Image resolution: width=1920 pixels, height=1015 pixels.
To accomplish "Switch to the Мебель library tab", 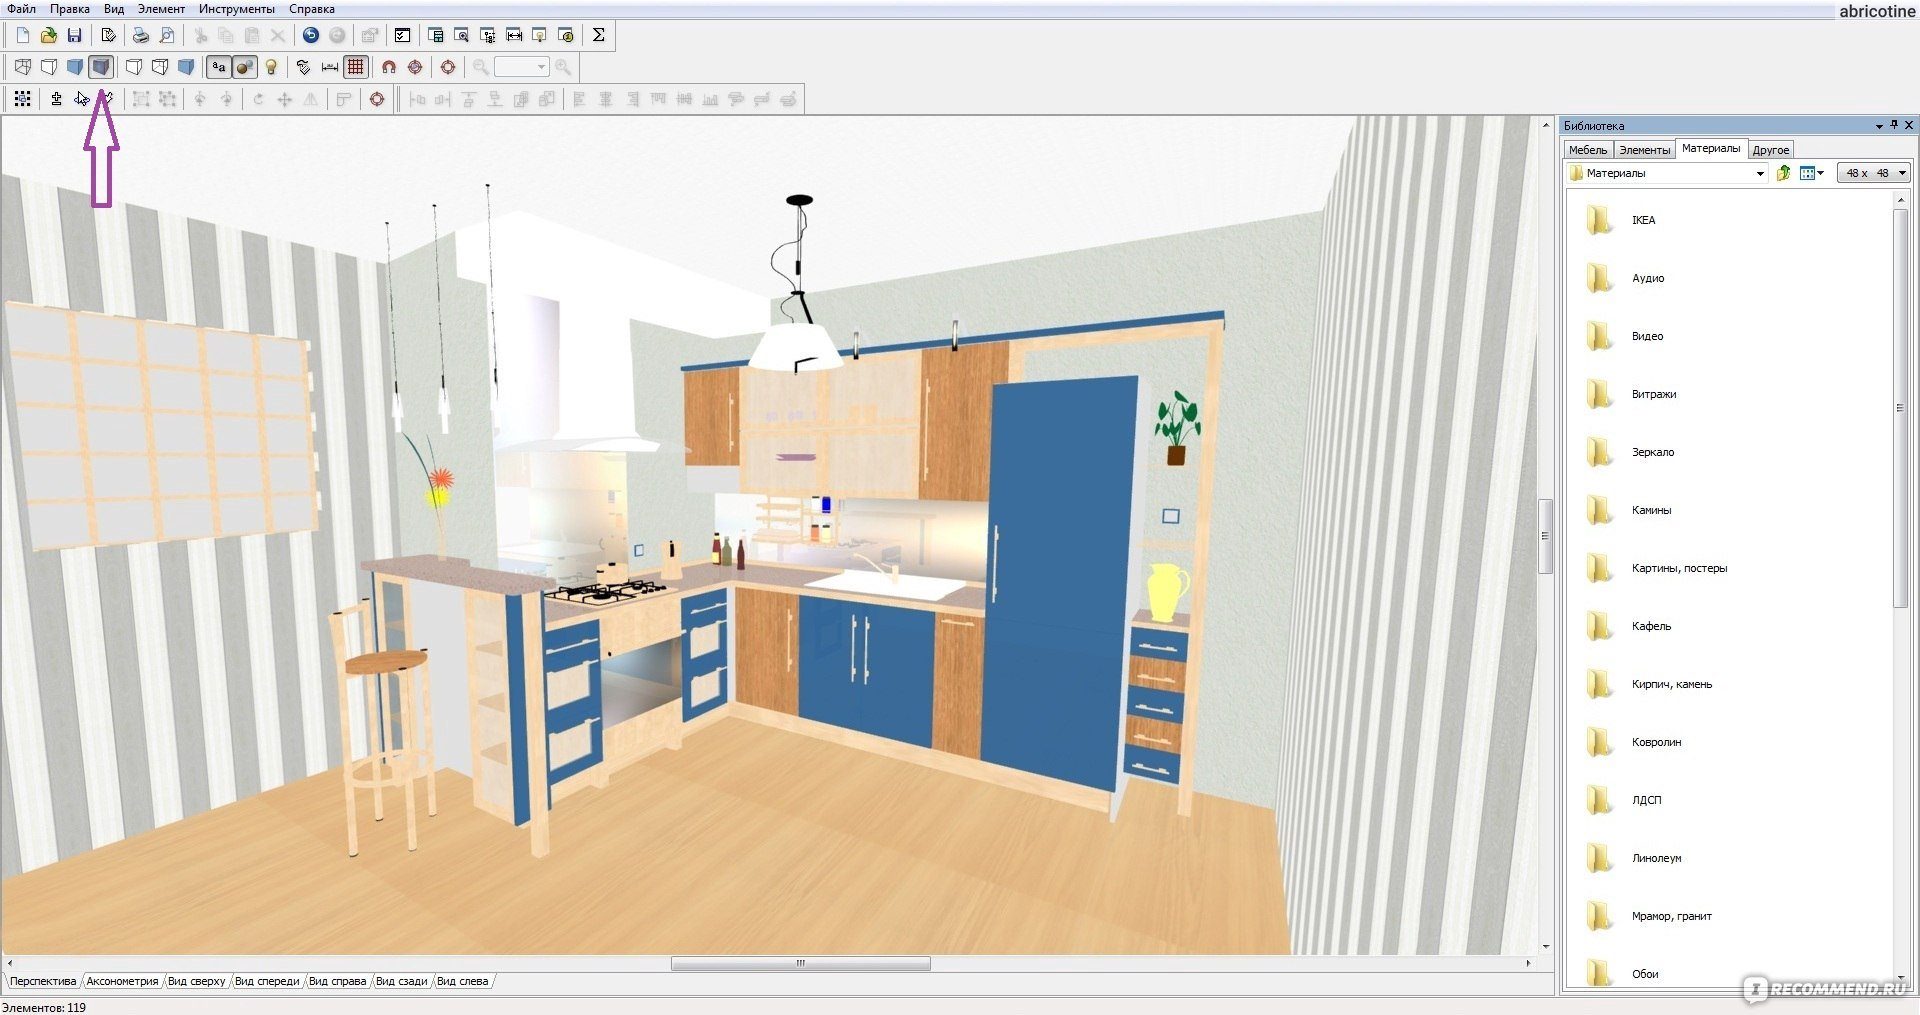I will pyautogui.click(x=1587, y=150).
